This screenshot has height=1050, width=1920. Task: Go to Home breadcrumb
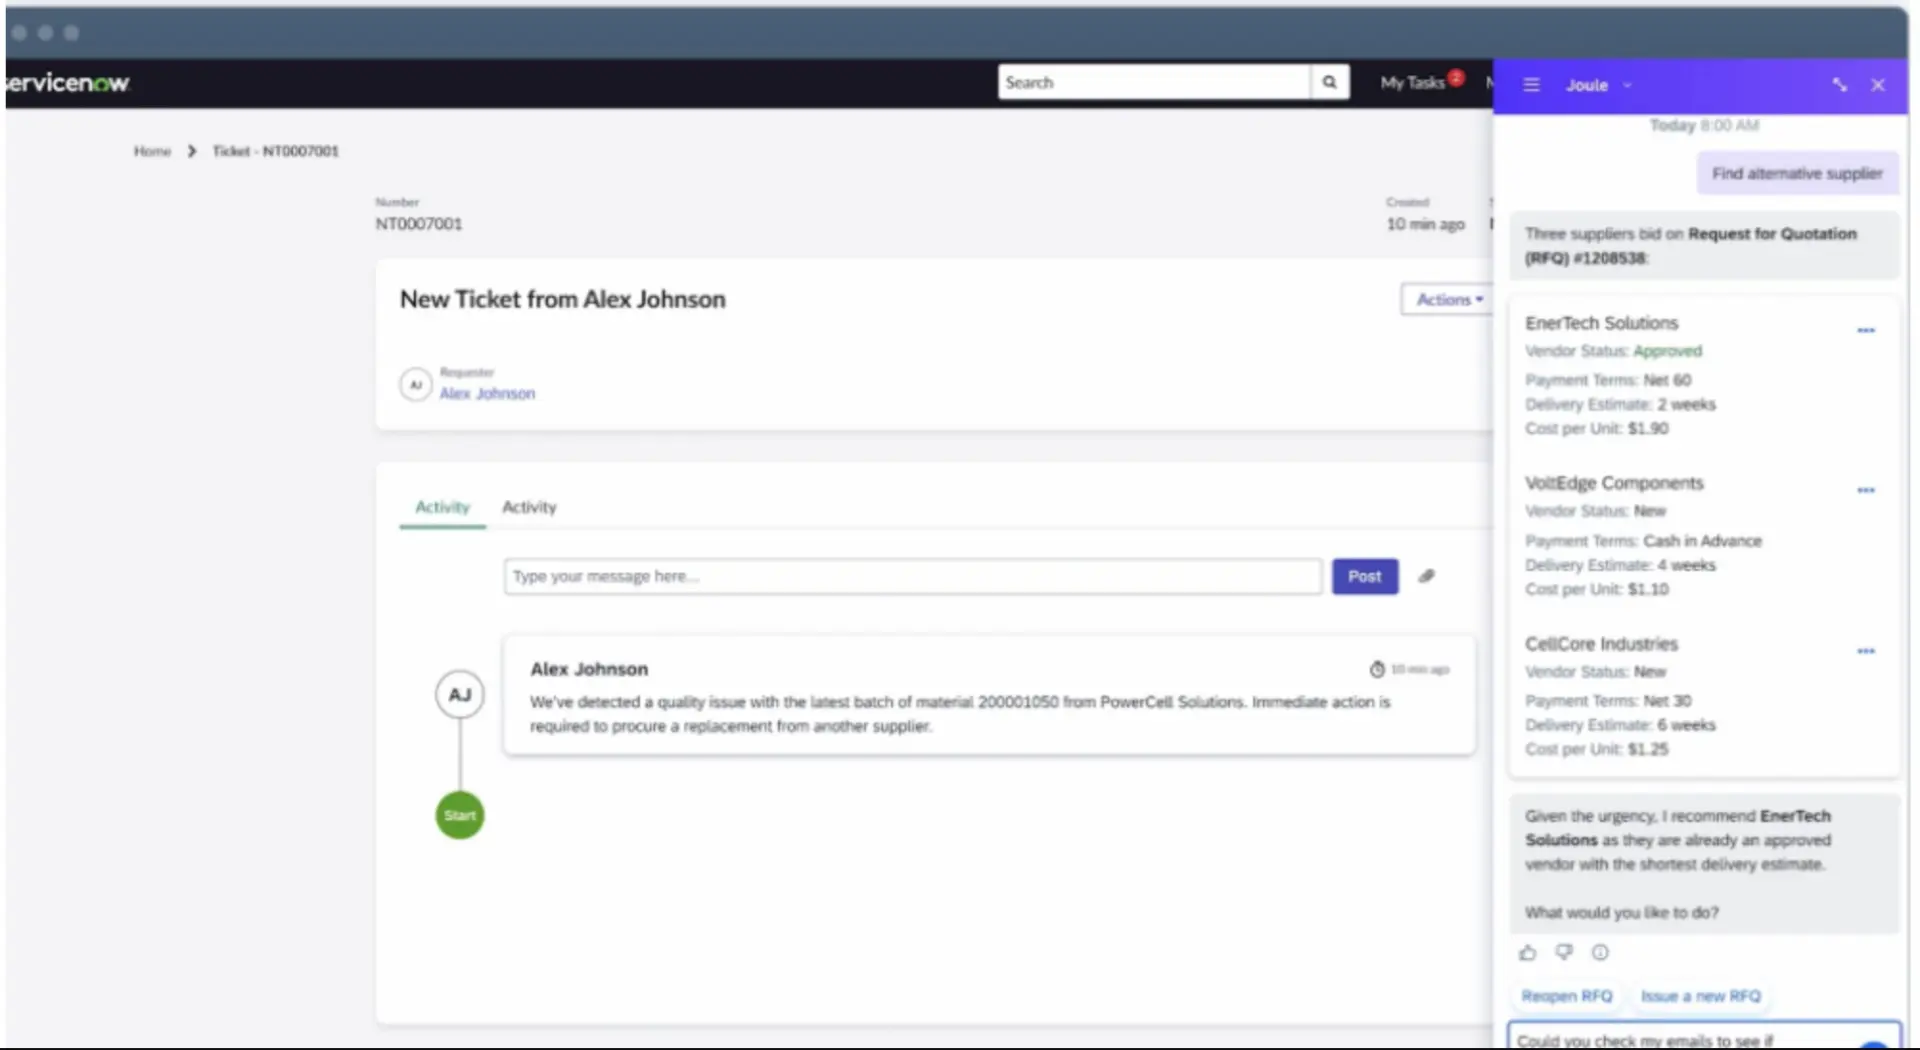coord(152,151)
